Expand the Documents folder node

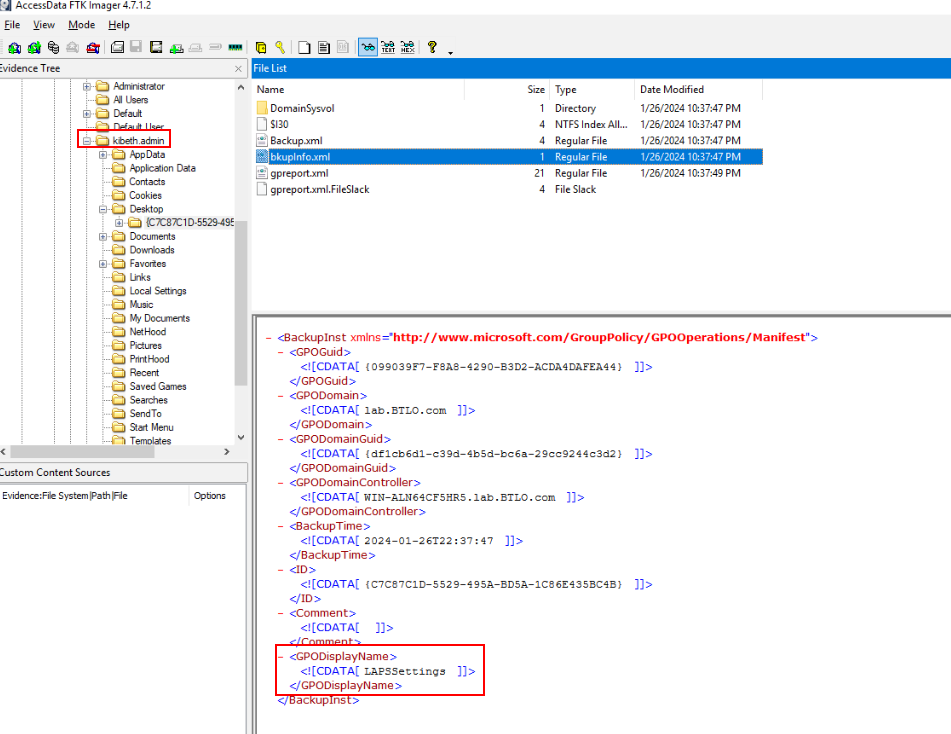click(x=103, y=237)
